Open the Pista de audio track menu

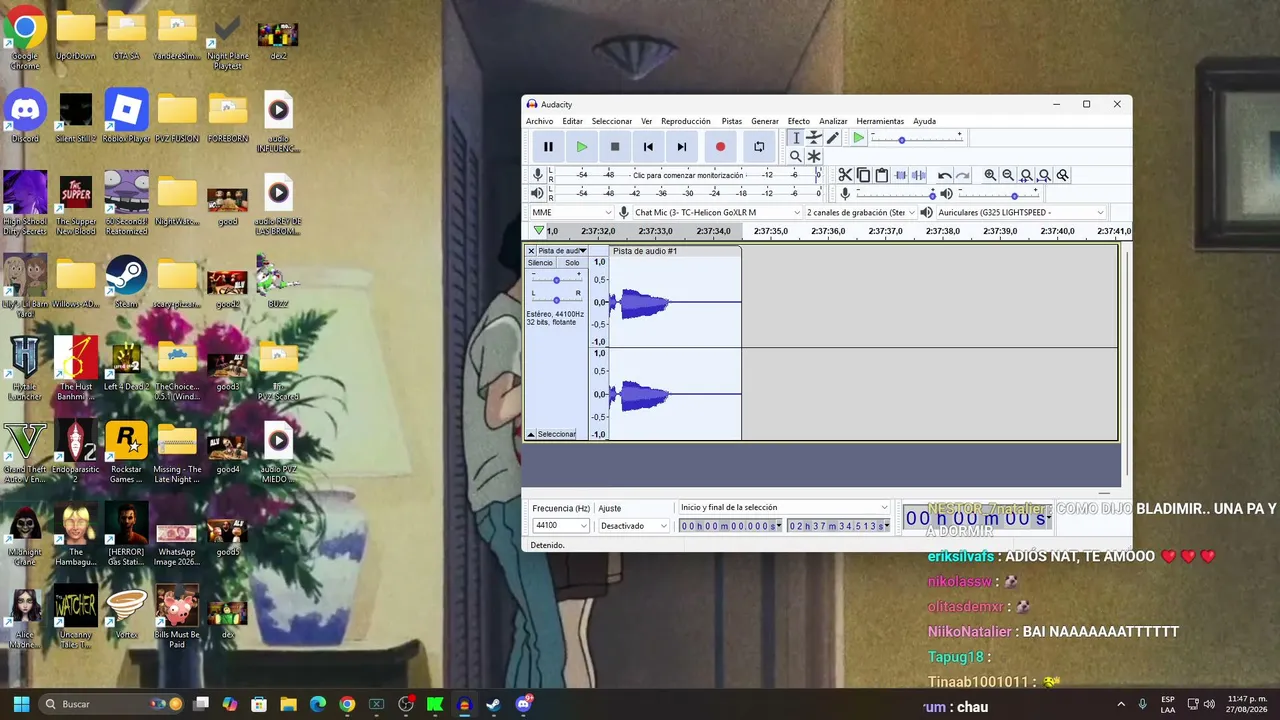(562, 251)
